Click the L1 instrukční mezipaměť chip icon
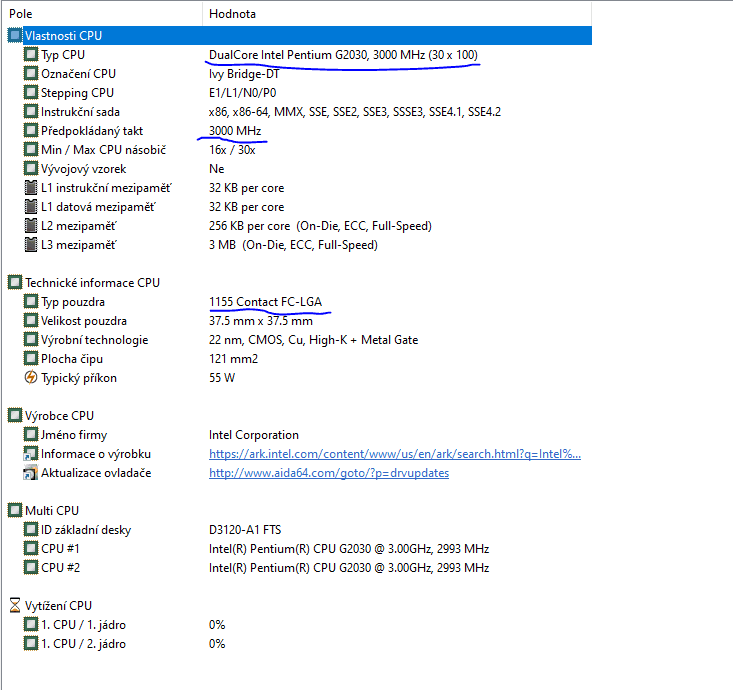The height and width of the screenshot is (690, 733). (x=31, y=187)
